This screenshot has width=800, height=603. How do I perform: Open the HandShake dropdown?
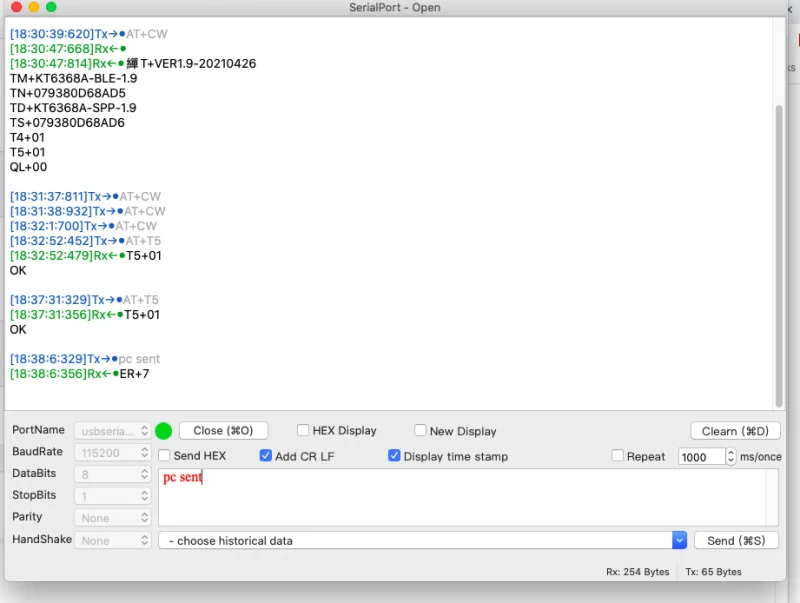tap(113, 540)
